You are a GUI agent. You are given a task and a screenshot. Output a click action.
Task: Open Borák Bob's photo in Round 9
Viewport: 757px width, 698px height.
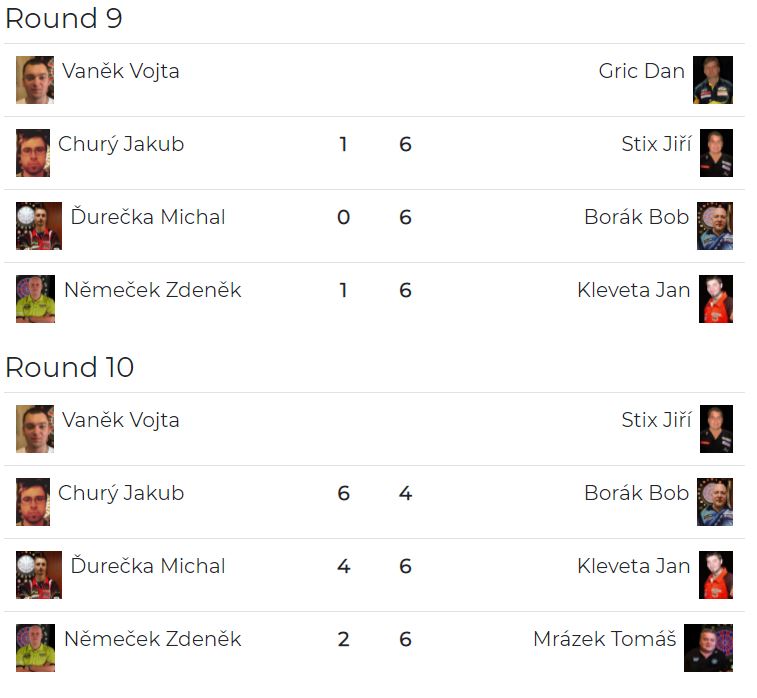pyautogui.click(x=715, y=226)
